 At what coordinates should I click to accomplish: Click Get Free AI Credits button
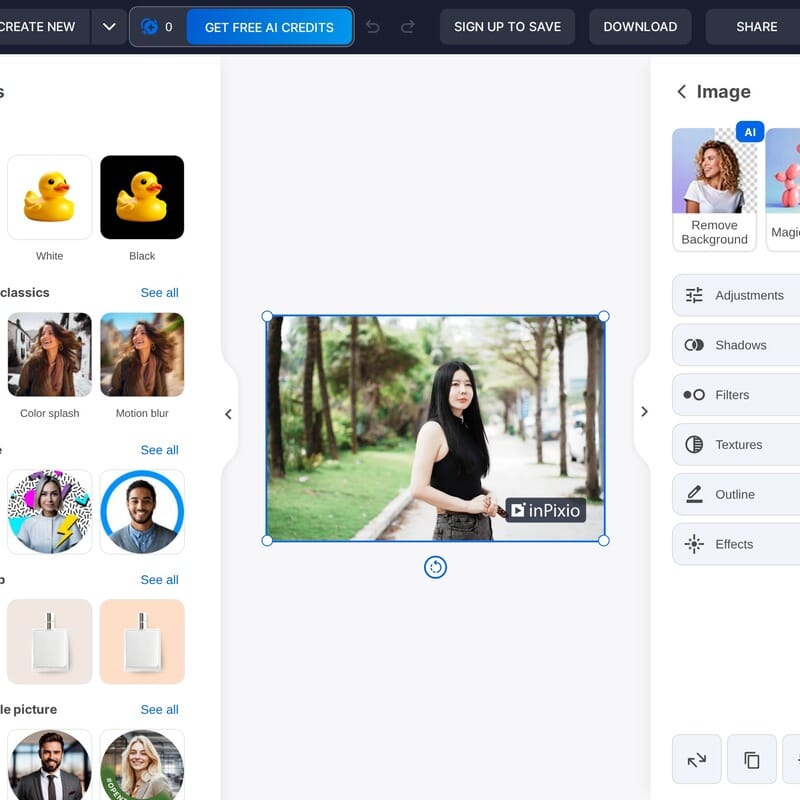tap(269, 27)
